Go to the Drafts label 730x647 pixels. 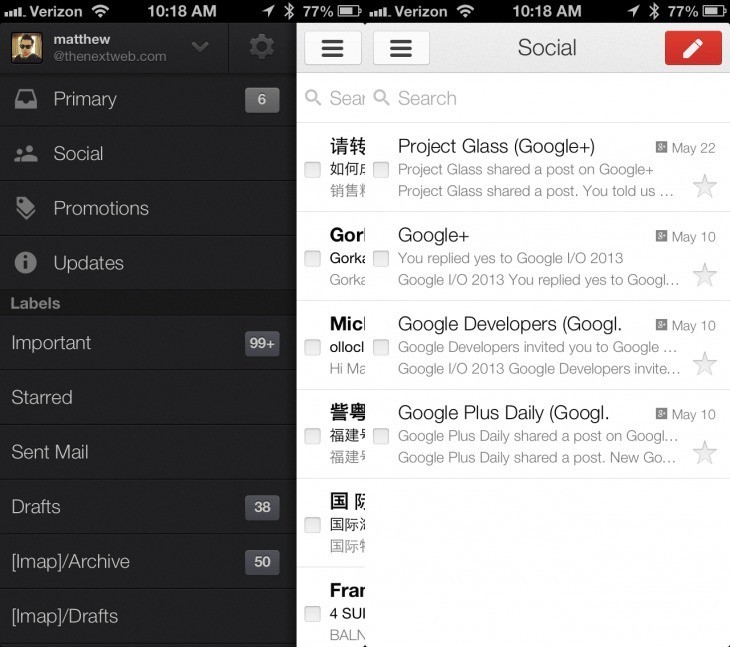[36, 507]
